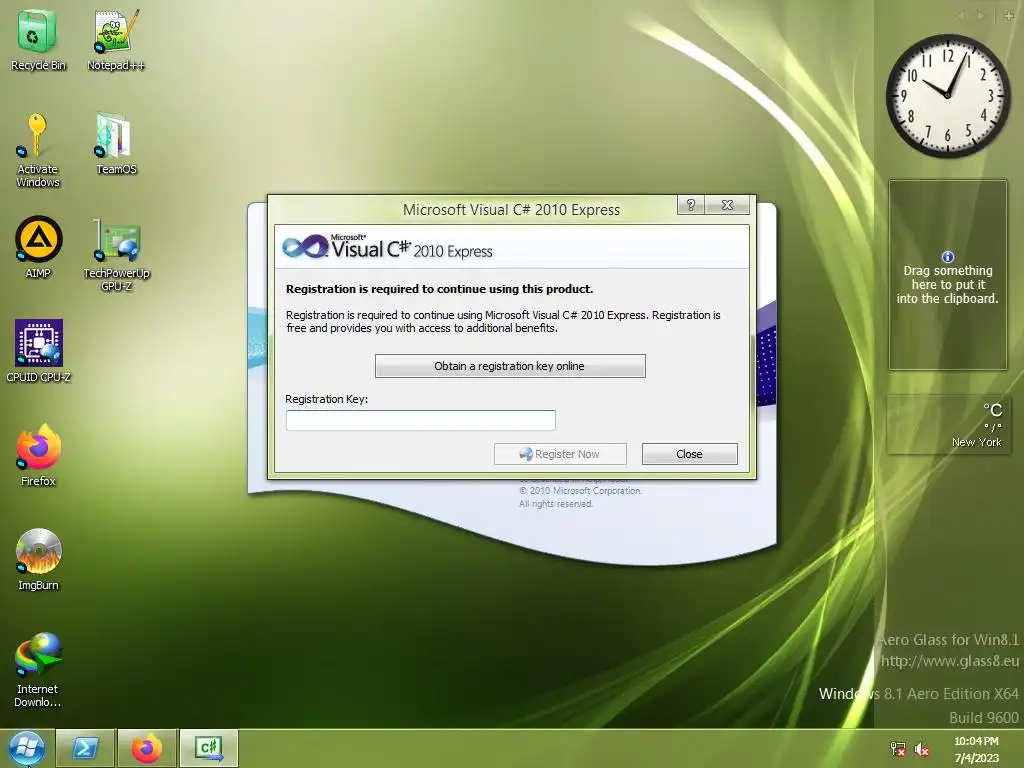Image resolution: width=1024 pixels, height=768 pixels.
Task: Go to next gadget page arrow
Action: [x=980, y=16]
